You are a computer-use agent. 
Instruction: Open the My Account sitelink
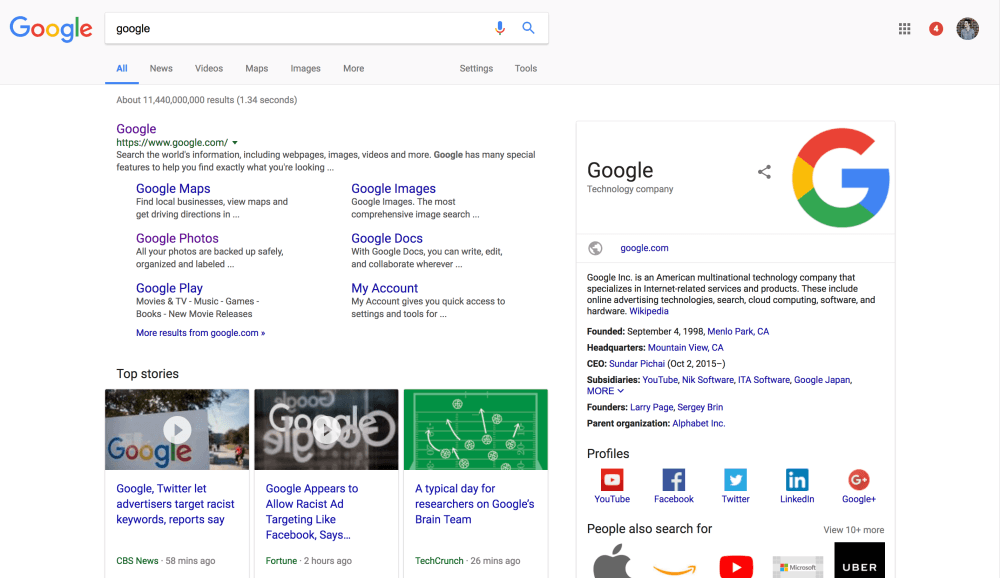385,288
